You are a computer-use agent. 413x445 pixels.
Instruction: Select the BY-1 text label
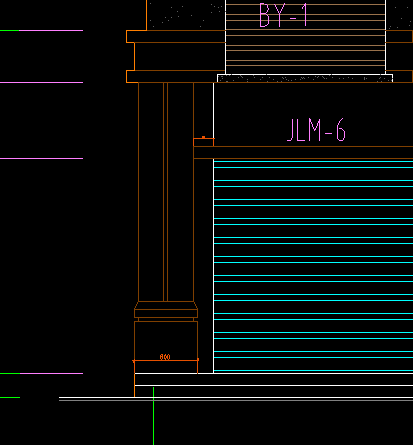point(283,15)
